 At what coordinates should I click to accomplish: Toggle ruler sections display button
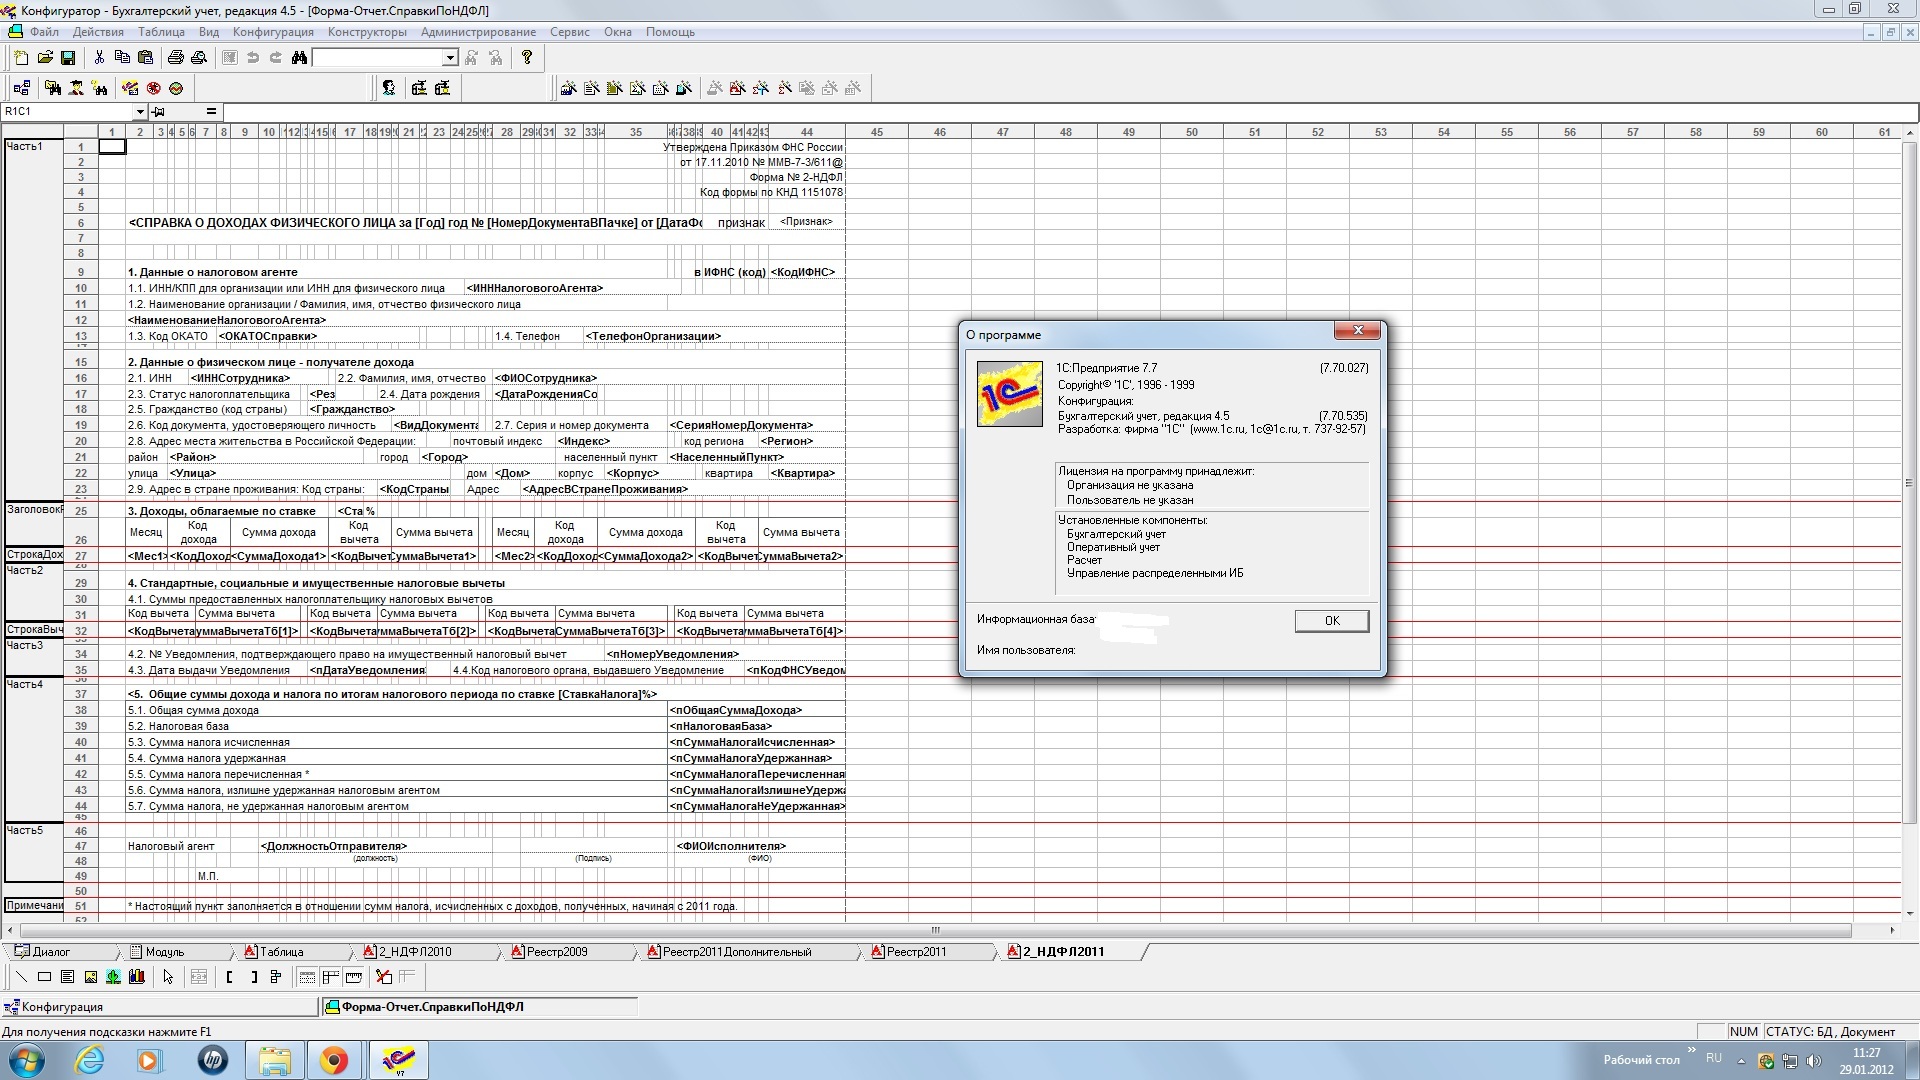pos(353,977)
